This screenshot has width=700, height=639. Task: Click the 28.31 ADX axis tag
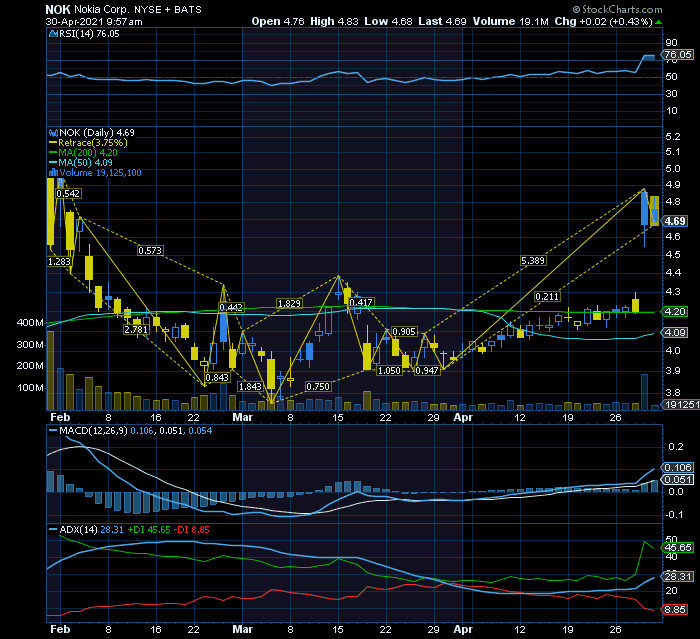tap(678, 576)
